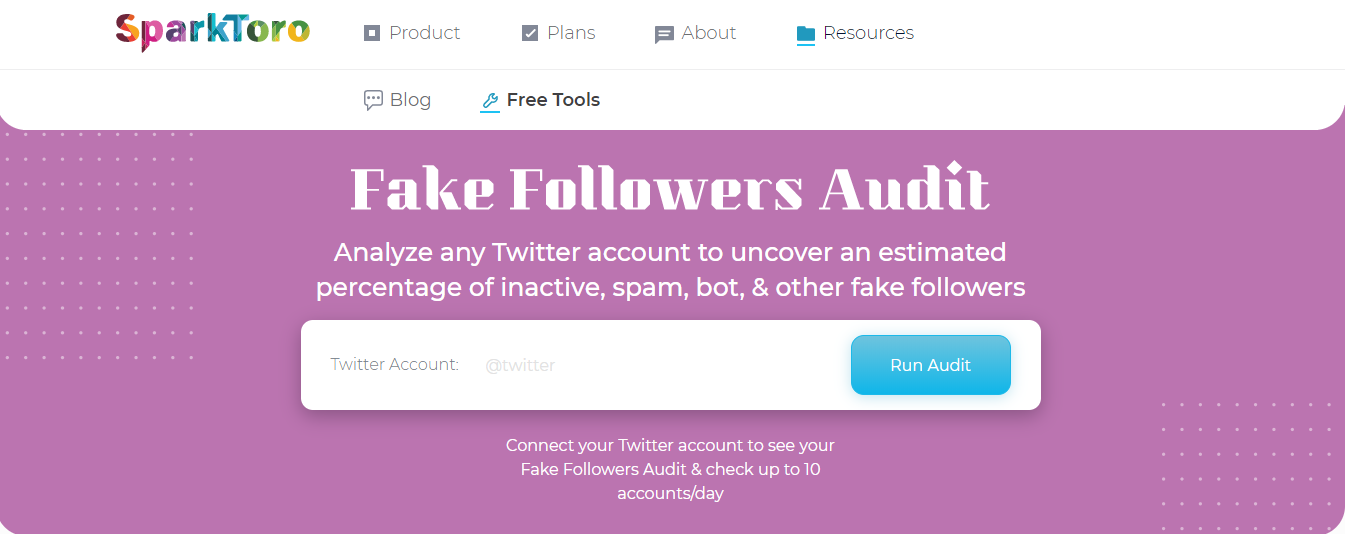1345x534 pixels.
Task: Open the Plans menu label
Action: [571, 33]
